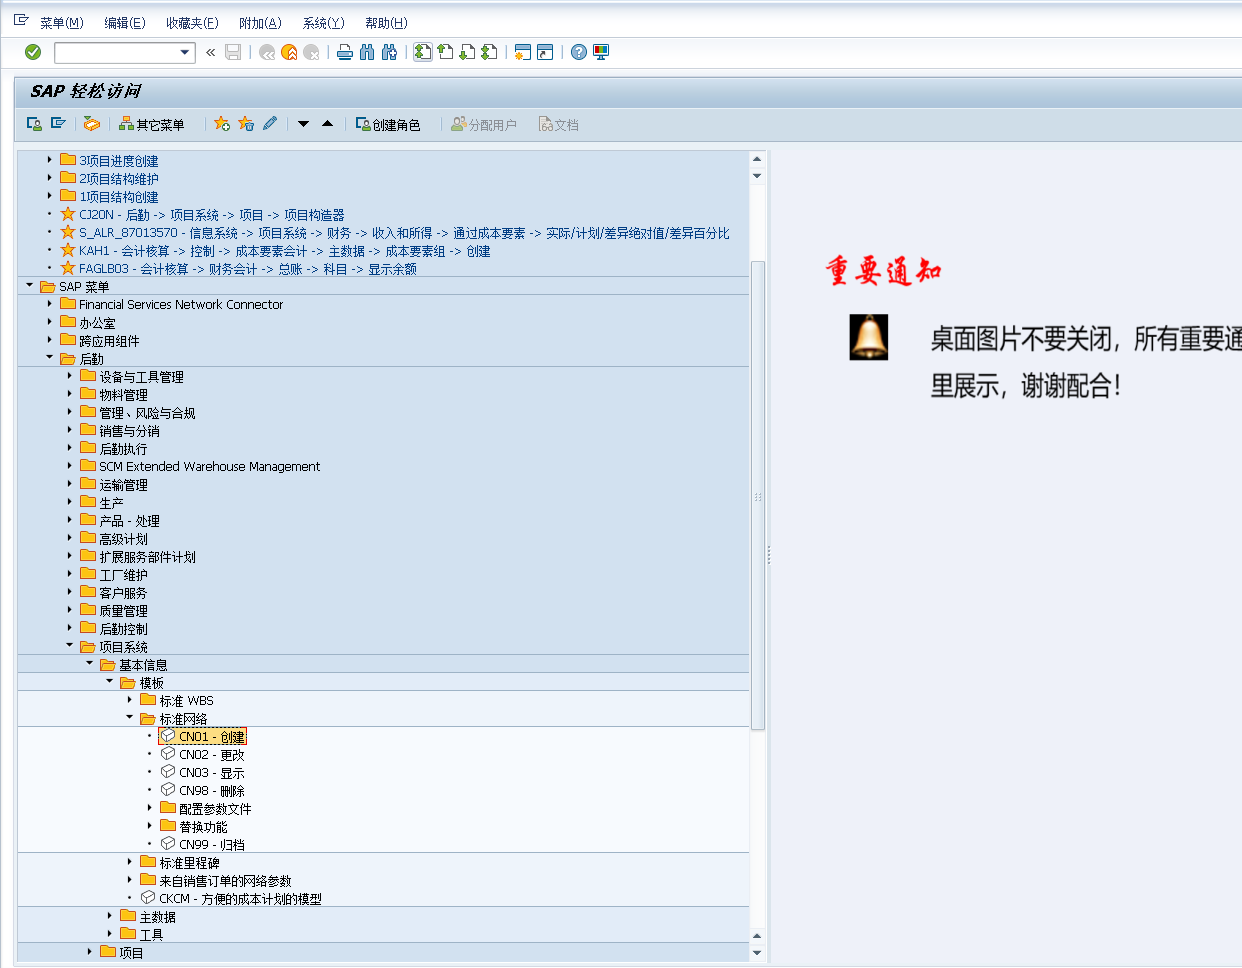Open the 收藏夹(F) menu
Image resolution: width=1242 pixels, height=968 pixels.
[192, 22]
